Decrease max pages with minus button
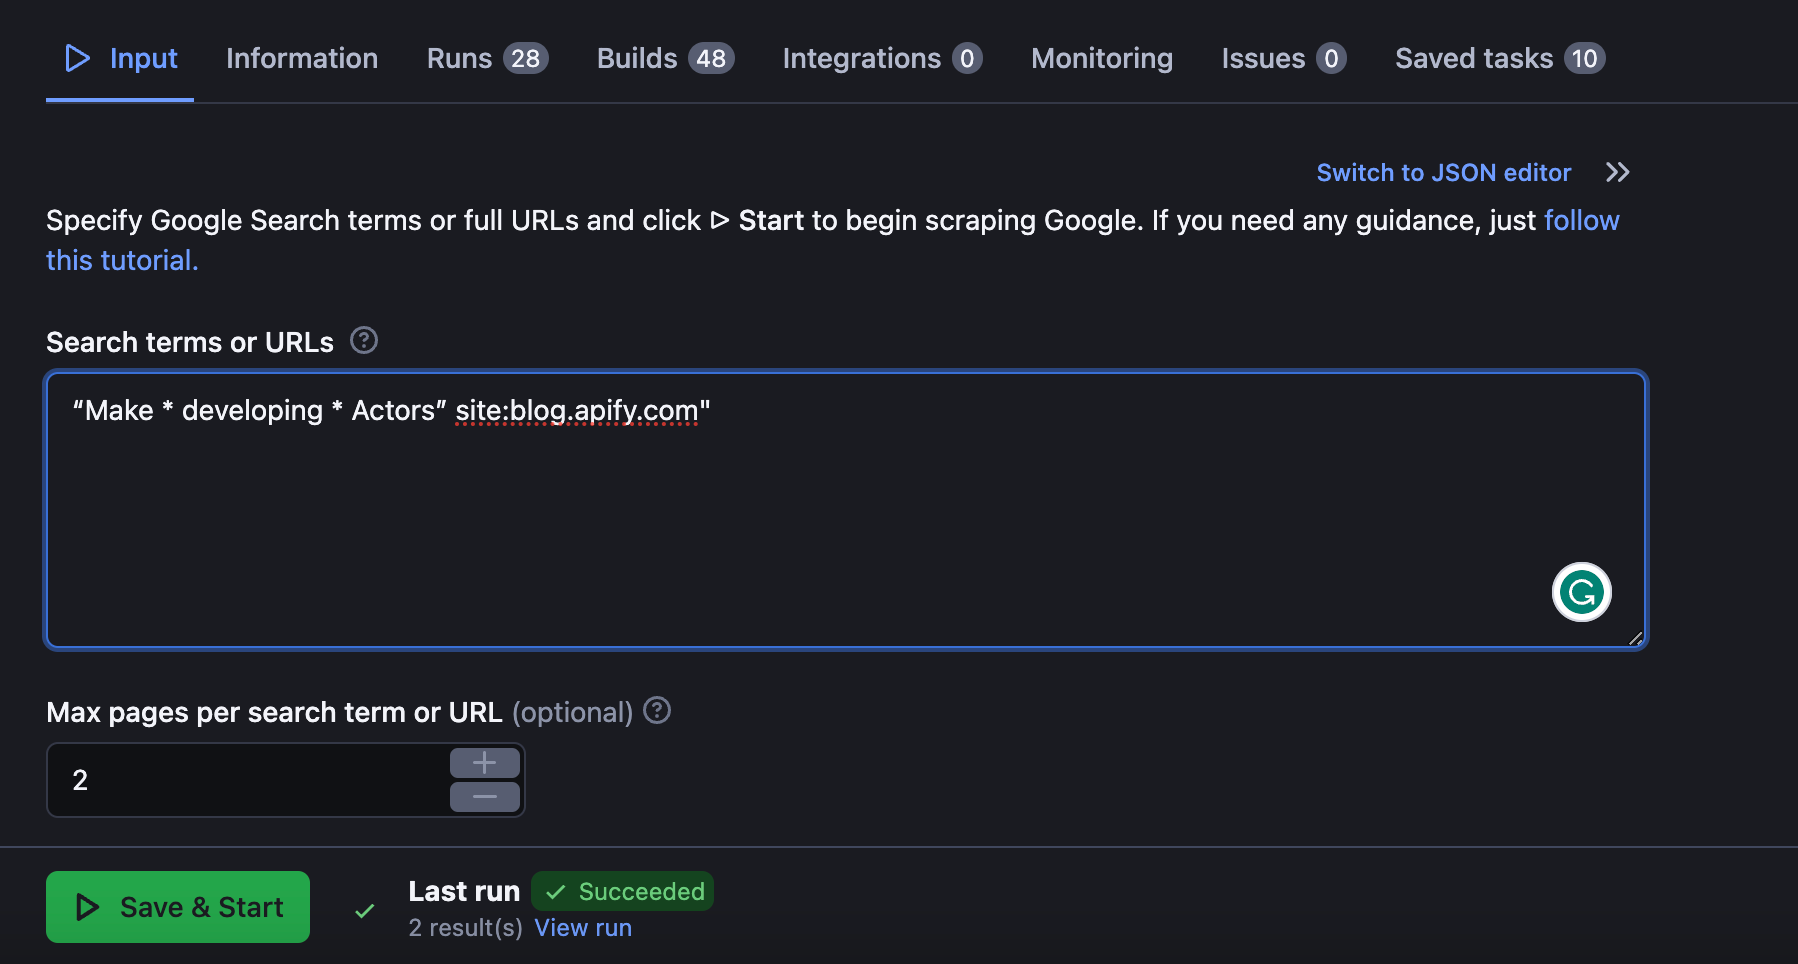1798x964 pixels. (484, 797)
